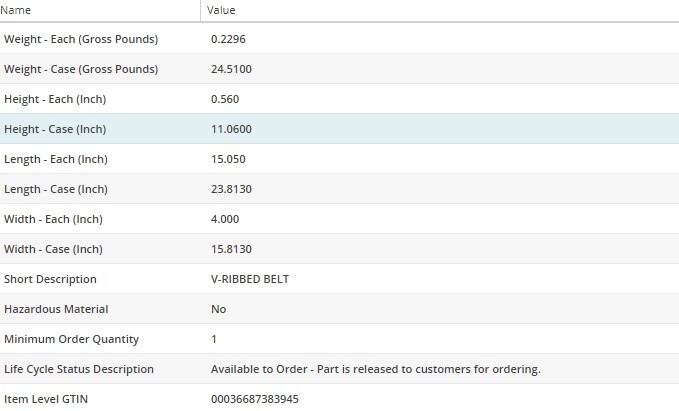679x411 pixels.
Task: Click the Short Description row label
Action: point(50,279)
